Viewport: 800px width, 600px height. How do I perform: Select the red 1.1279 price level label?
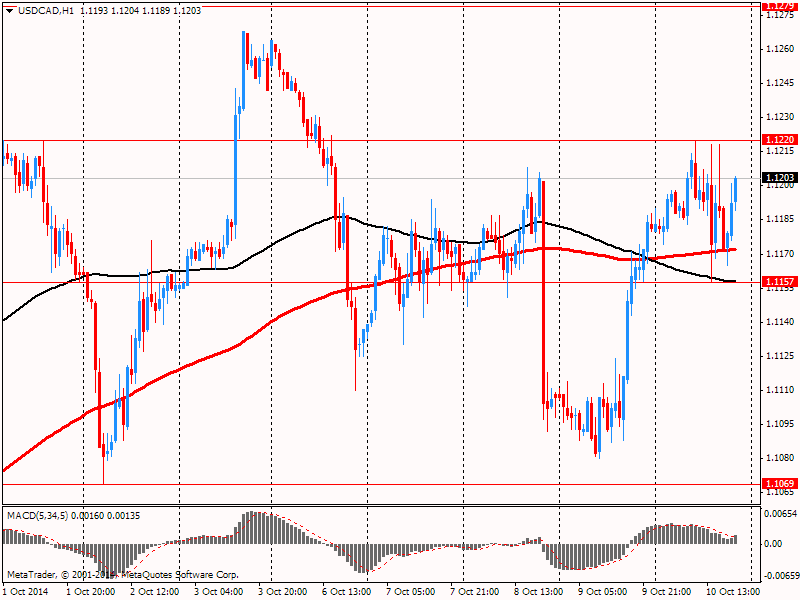780,6
